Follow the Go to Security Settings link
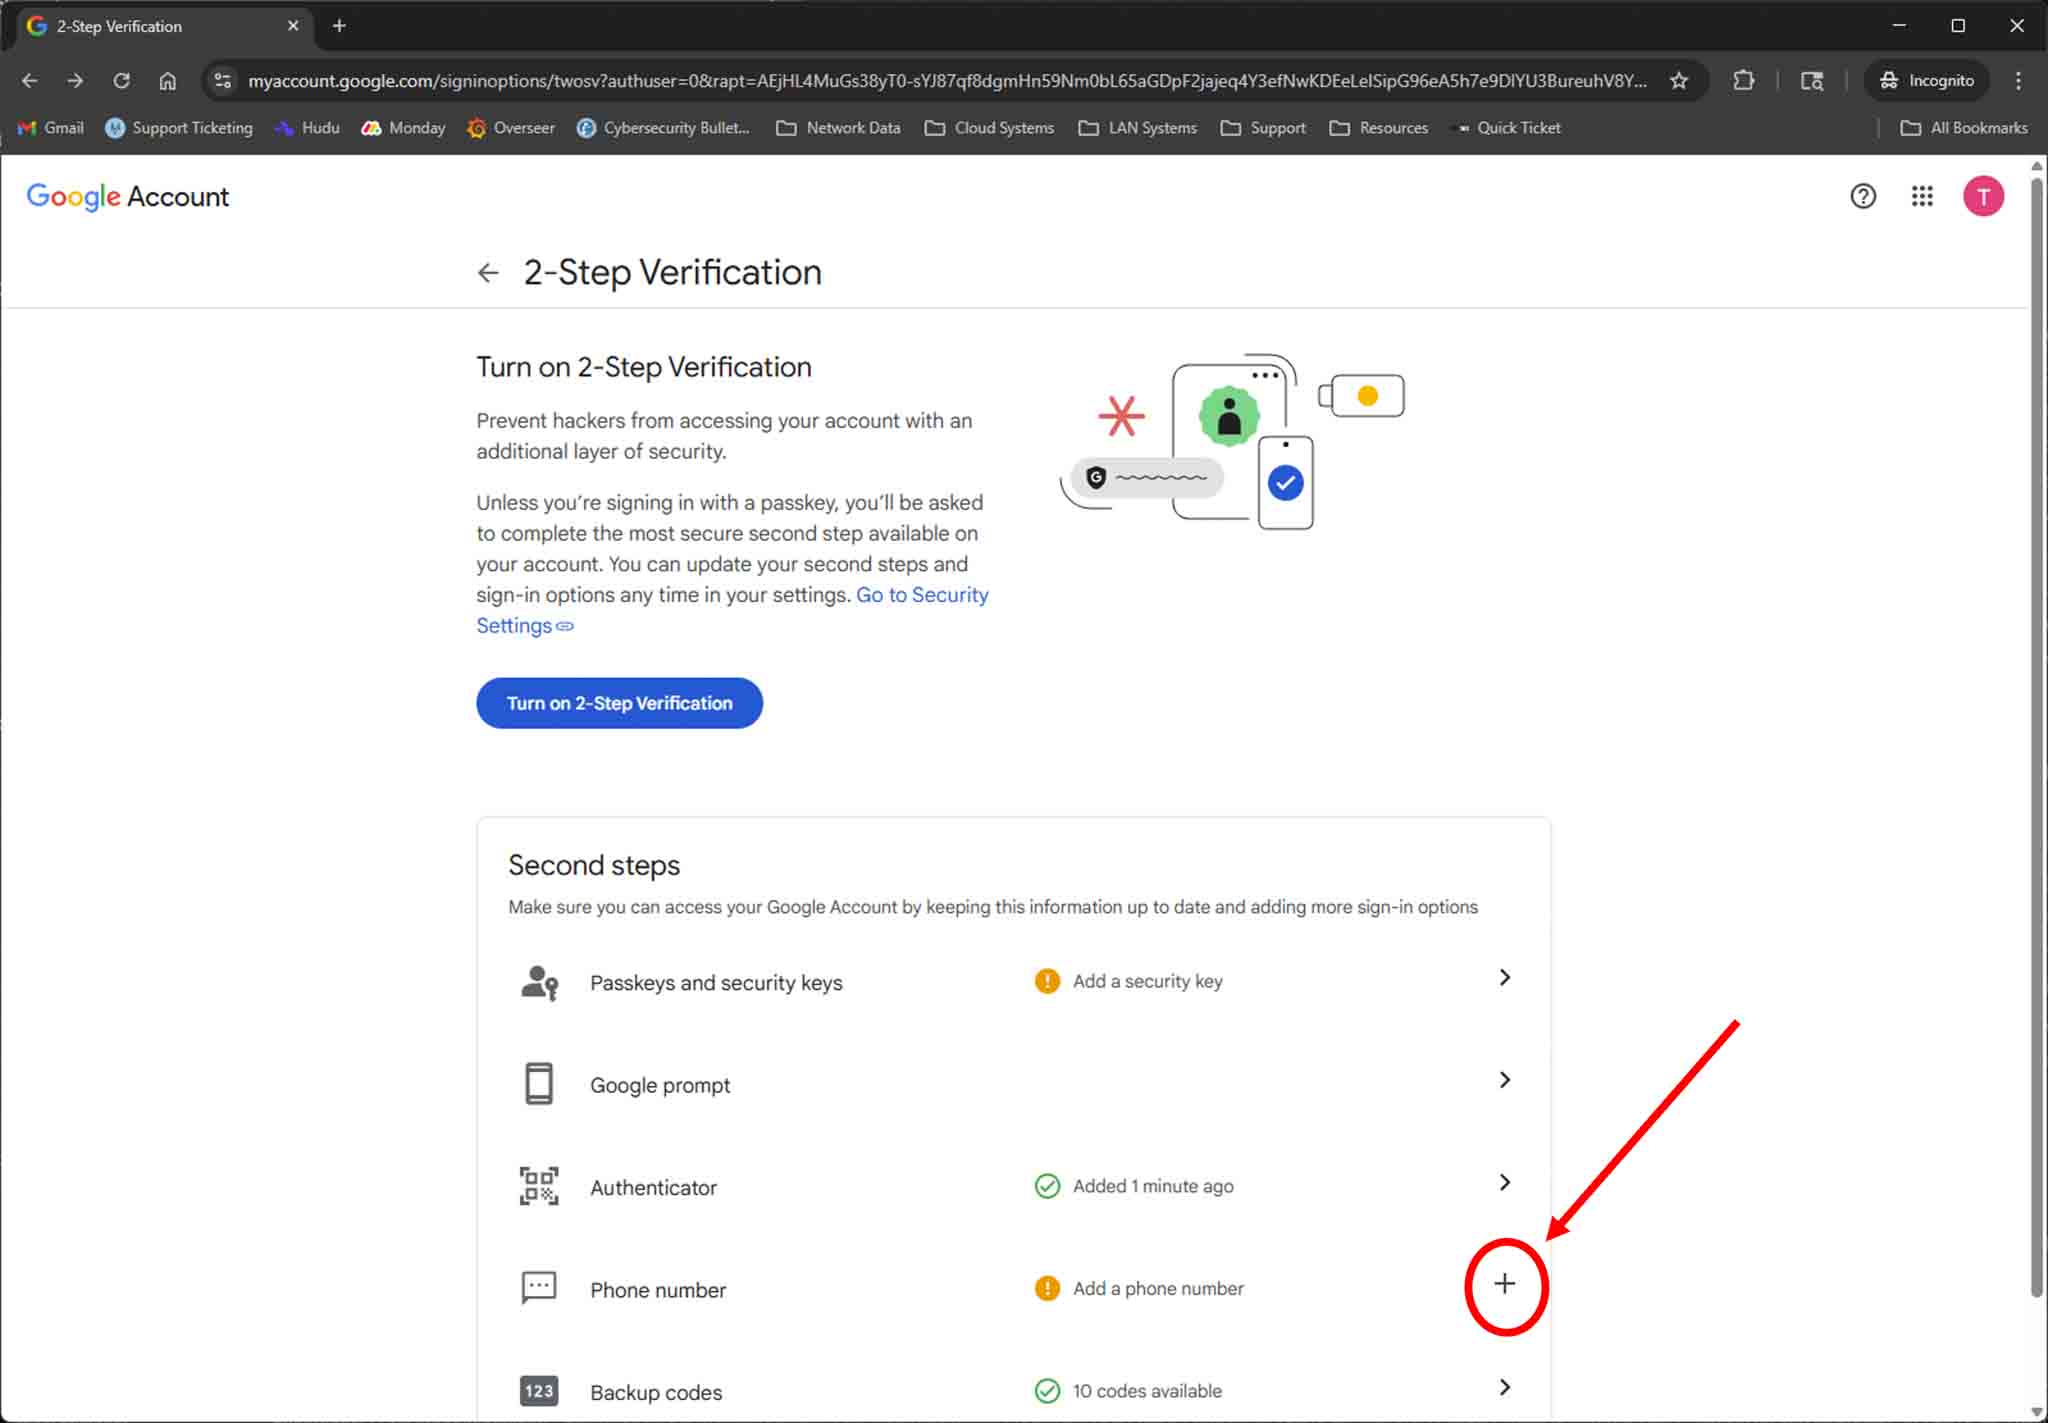The width and height of the screenshot is (2048, 1423). tap(921, 595)
